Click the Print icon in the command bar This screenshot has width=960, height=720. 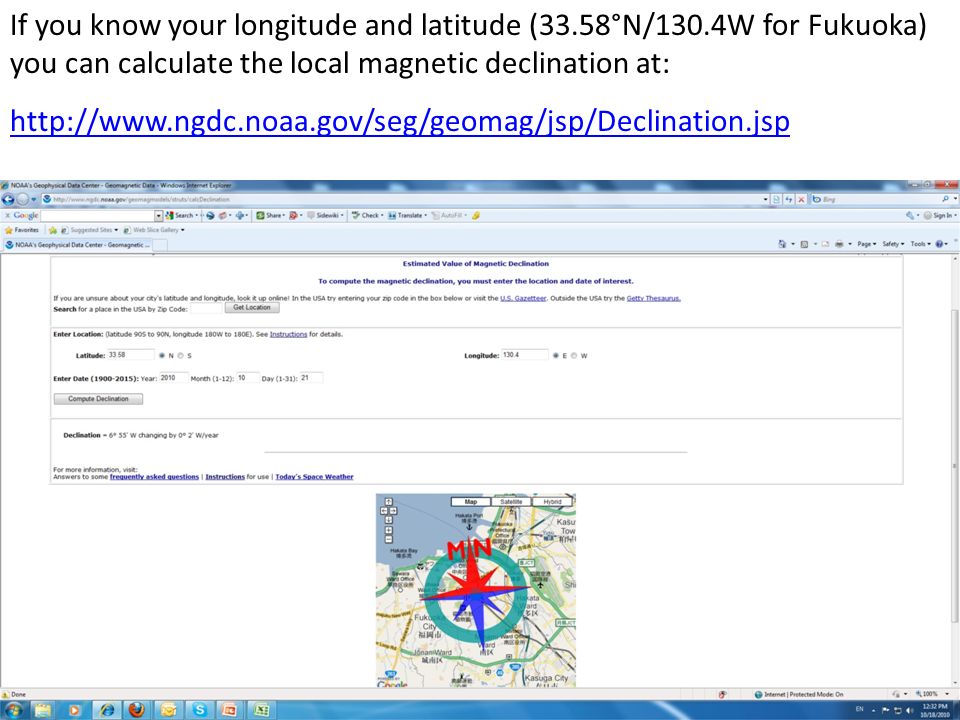[839, 244]
